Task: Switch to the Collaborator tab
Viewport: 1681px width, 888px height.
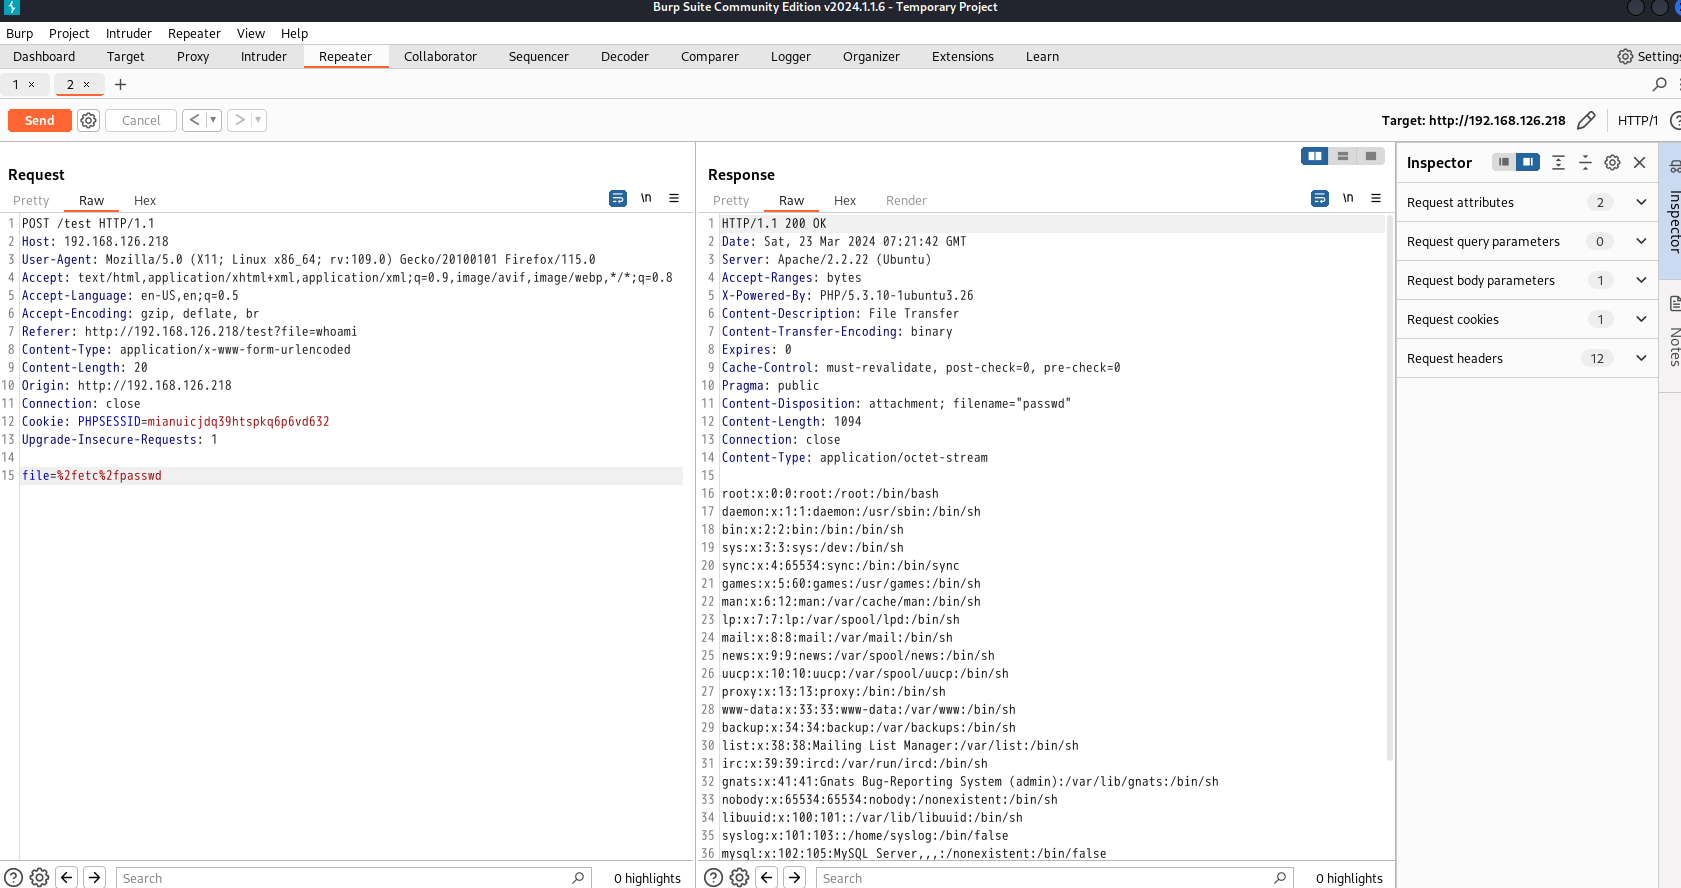Action: point(440,57)
